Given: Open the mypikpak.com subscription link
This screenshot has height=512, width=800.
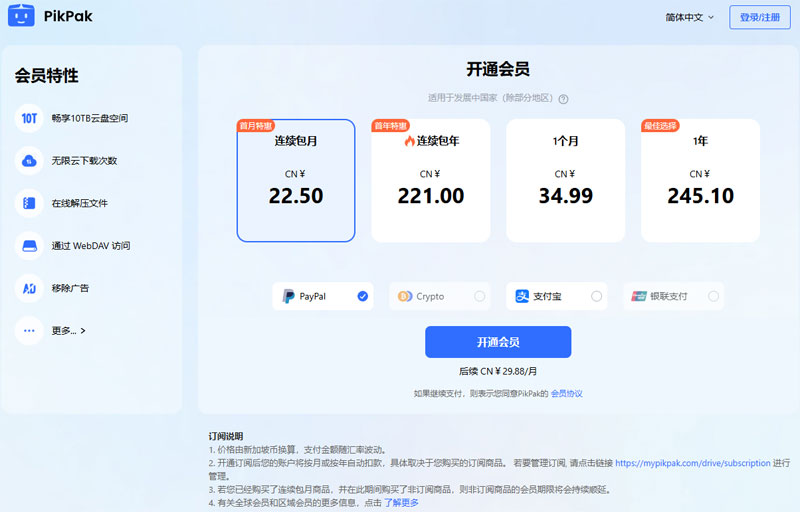Looking at the screenshot, I should pos(692,463).
